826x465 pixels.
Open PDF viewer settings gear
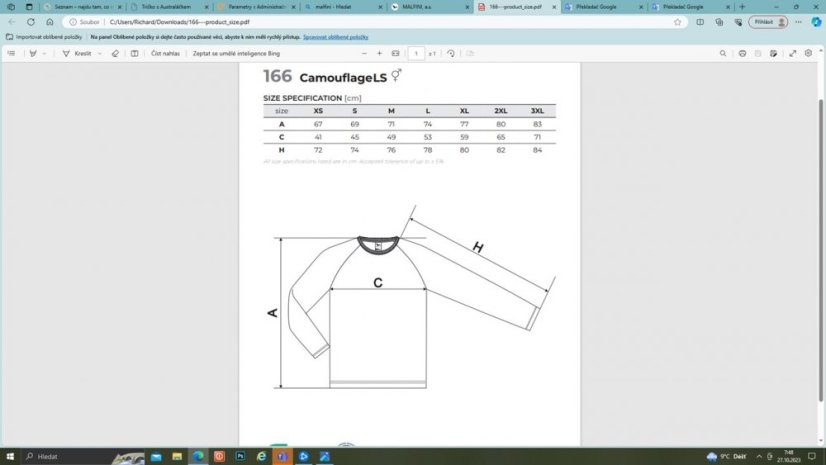coord(808,53)
